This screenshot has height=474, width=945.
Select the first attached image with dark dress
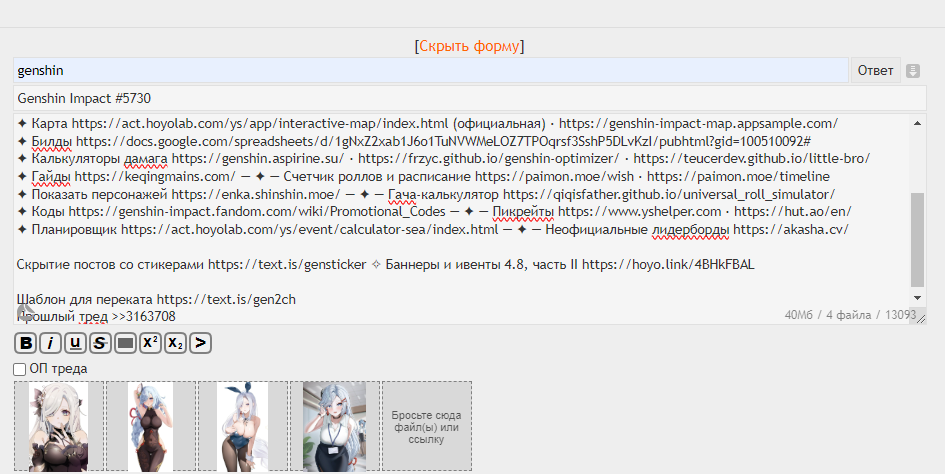click(58, 426)
